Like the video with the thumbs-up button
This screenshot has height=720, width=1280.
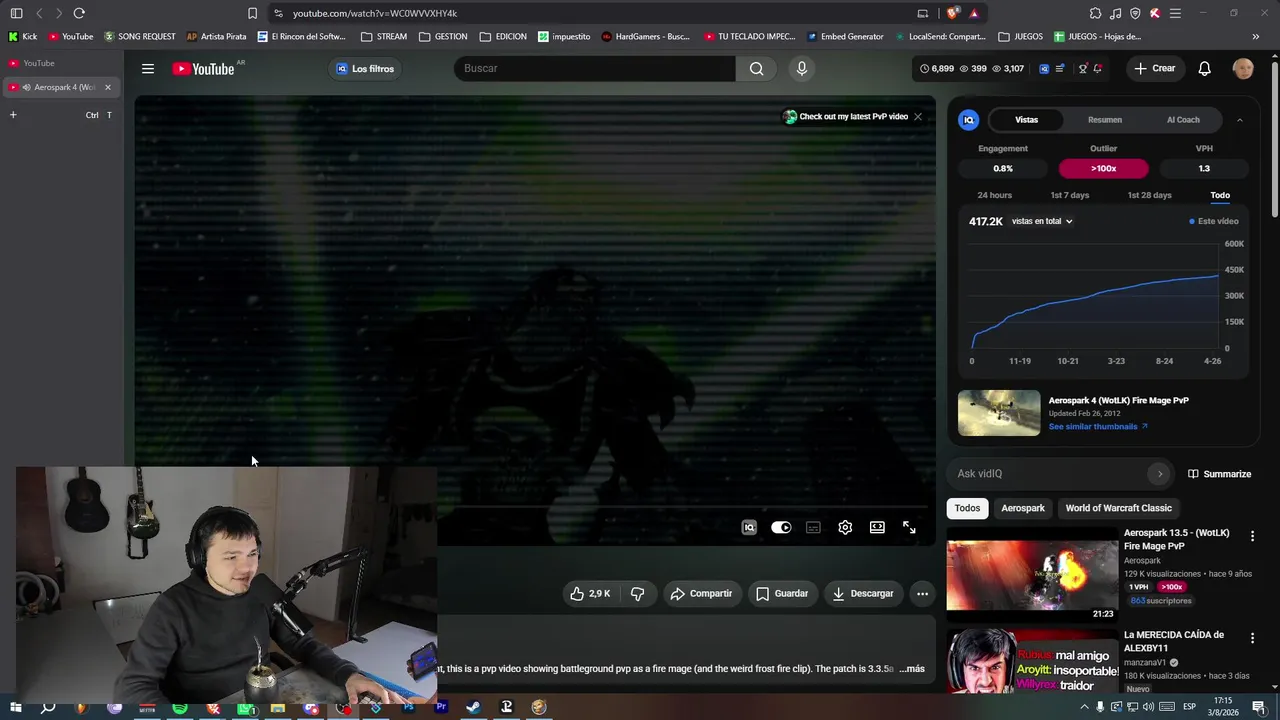(590, 594)
